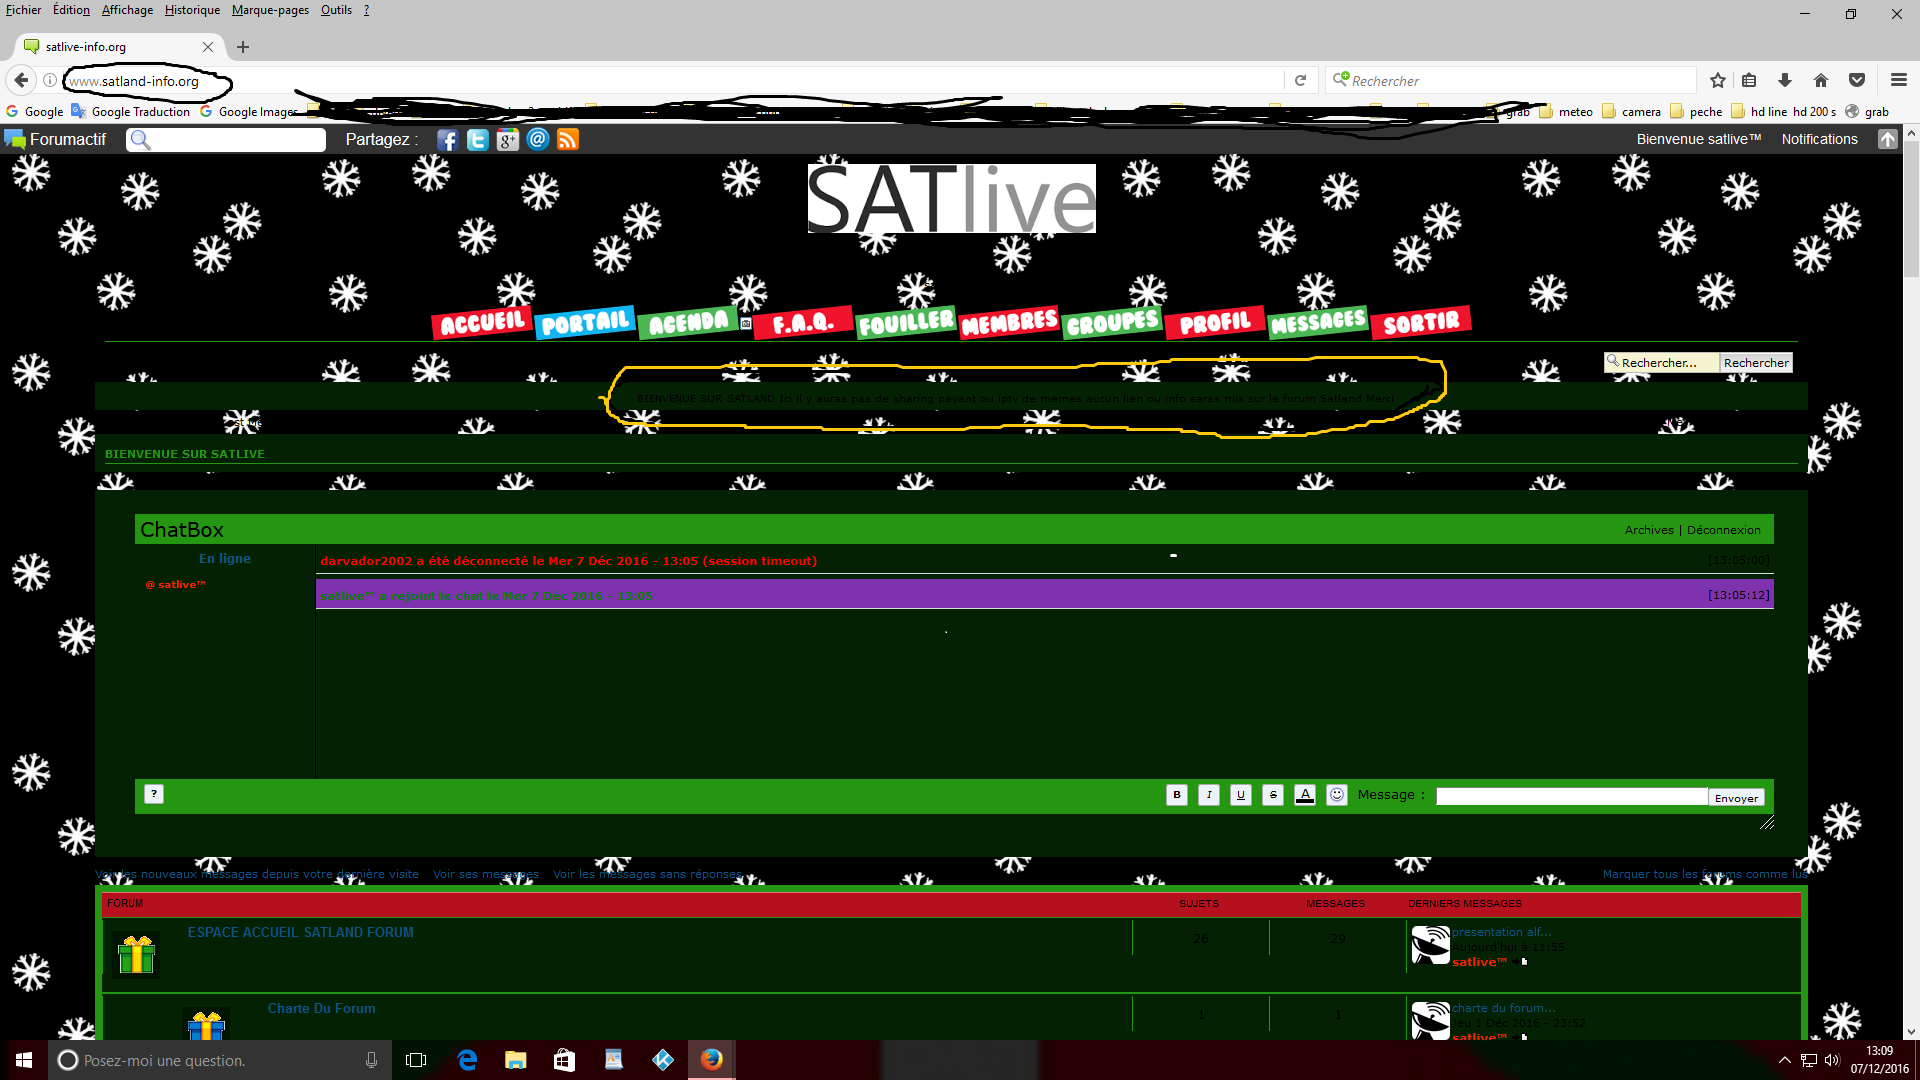Open Task View on the taskbar

(416, 1060)
